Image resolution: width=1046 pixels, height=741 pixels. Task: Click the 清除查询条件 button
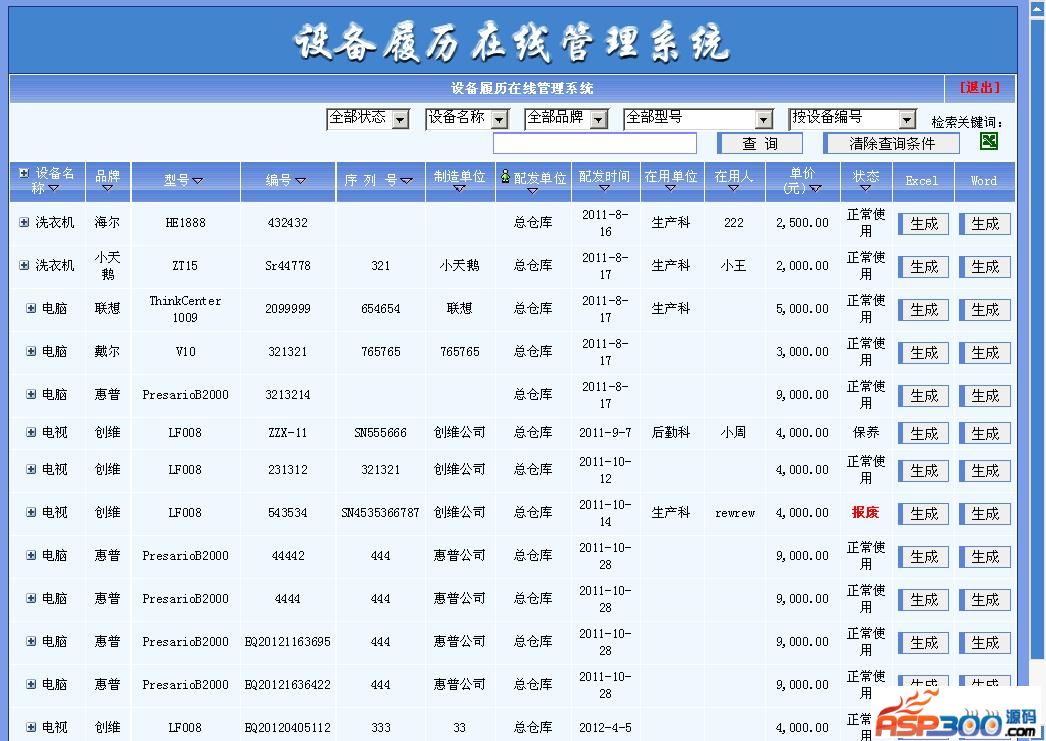point(892,143)
